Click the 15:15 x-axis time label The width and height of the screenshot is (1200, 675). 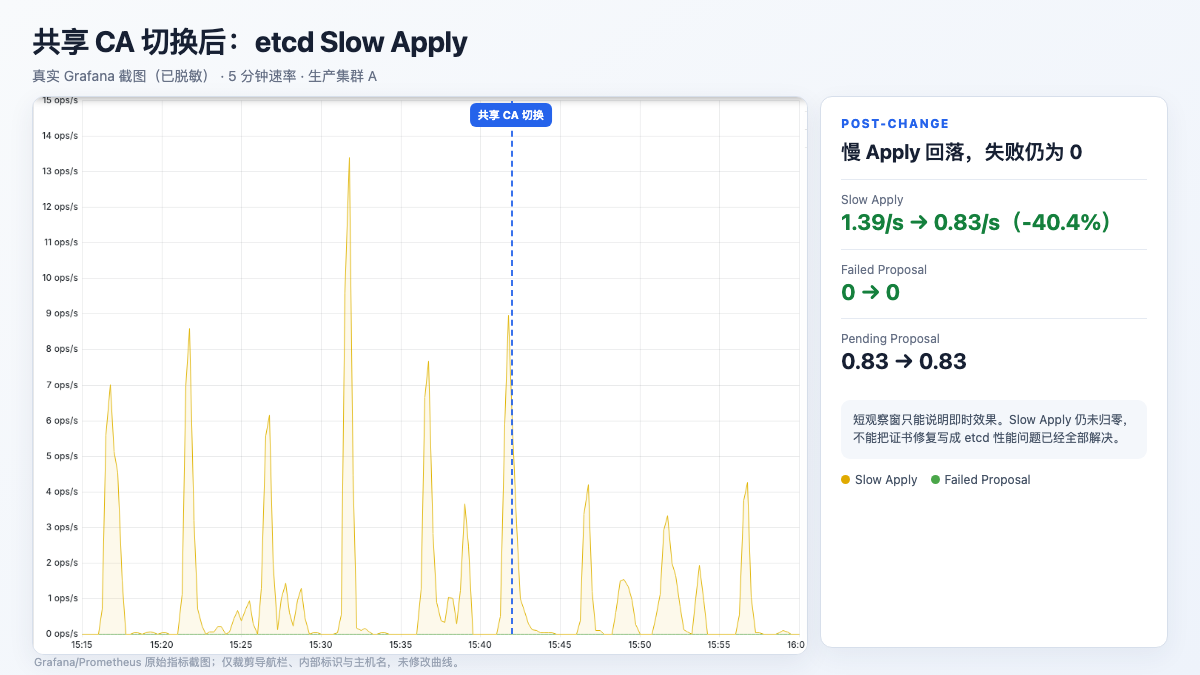click(x=82, y=645)
